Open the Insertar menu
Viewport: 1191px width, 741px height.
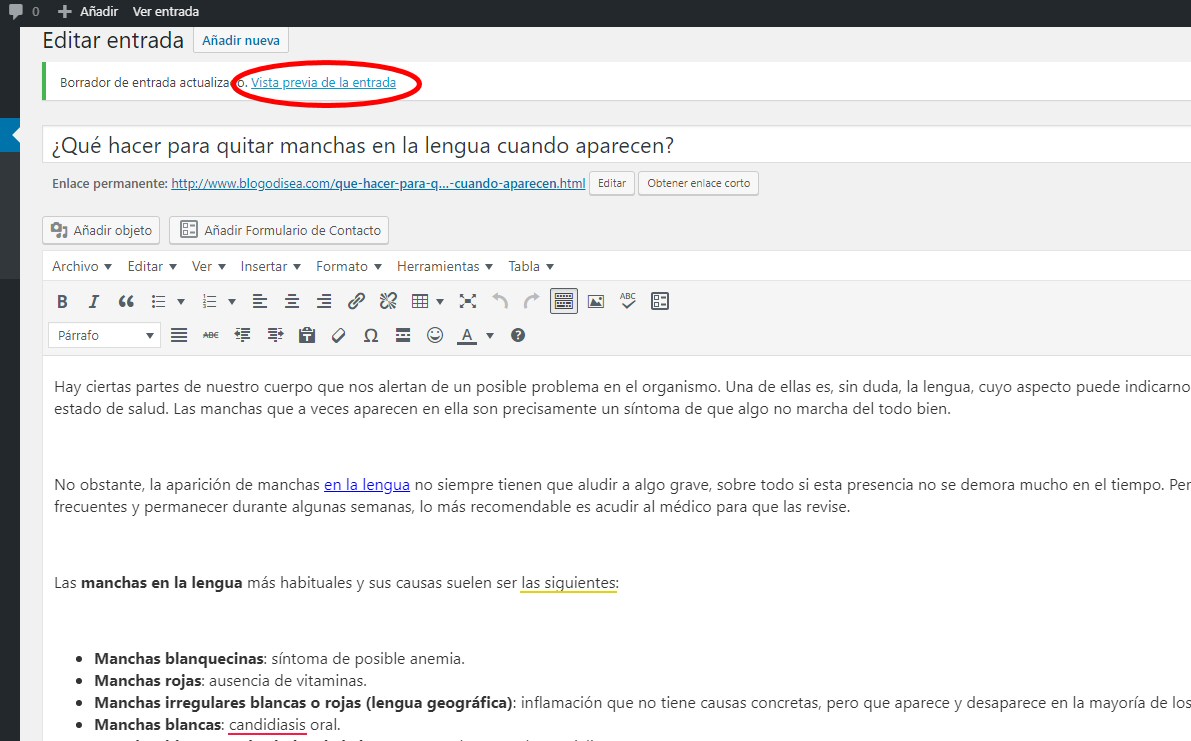click(270, 267)
